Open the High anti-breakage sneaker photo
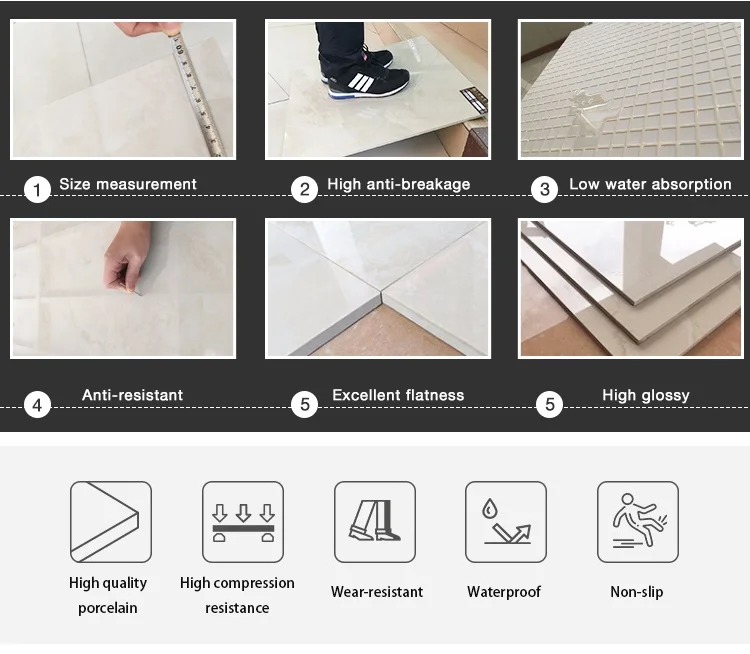Screen dimensions: 750x654 tap(378, 89)
